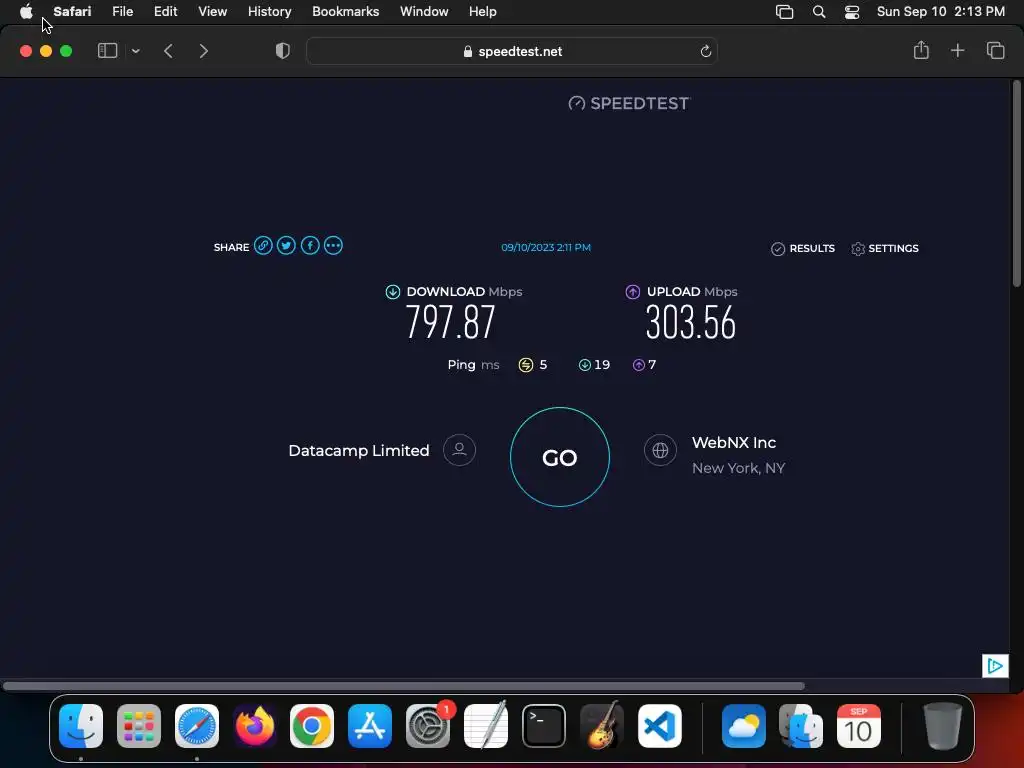This screenshot has width=1024, height=768.
Task: Share result on Facebook icon
Action: (310, 246)
